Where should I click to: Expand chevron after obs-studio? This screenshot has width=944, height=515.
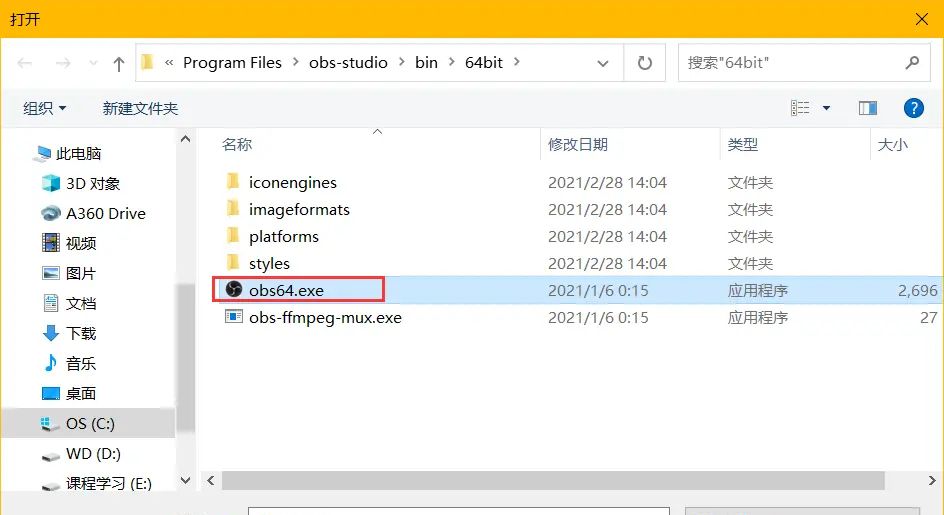coord(402,62)
